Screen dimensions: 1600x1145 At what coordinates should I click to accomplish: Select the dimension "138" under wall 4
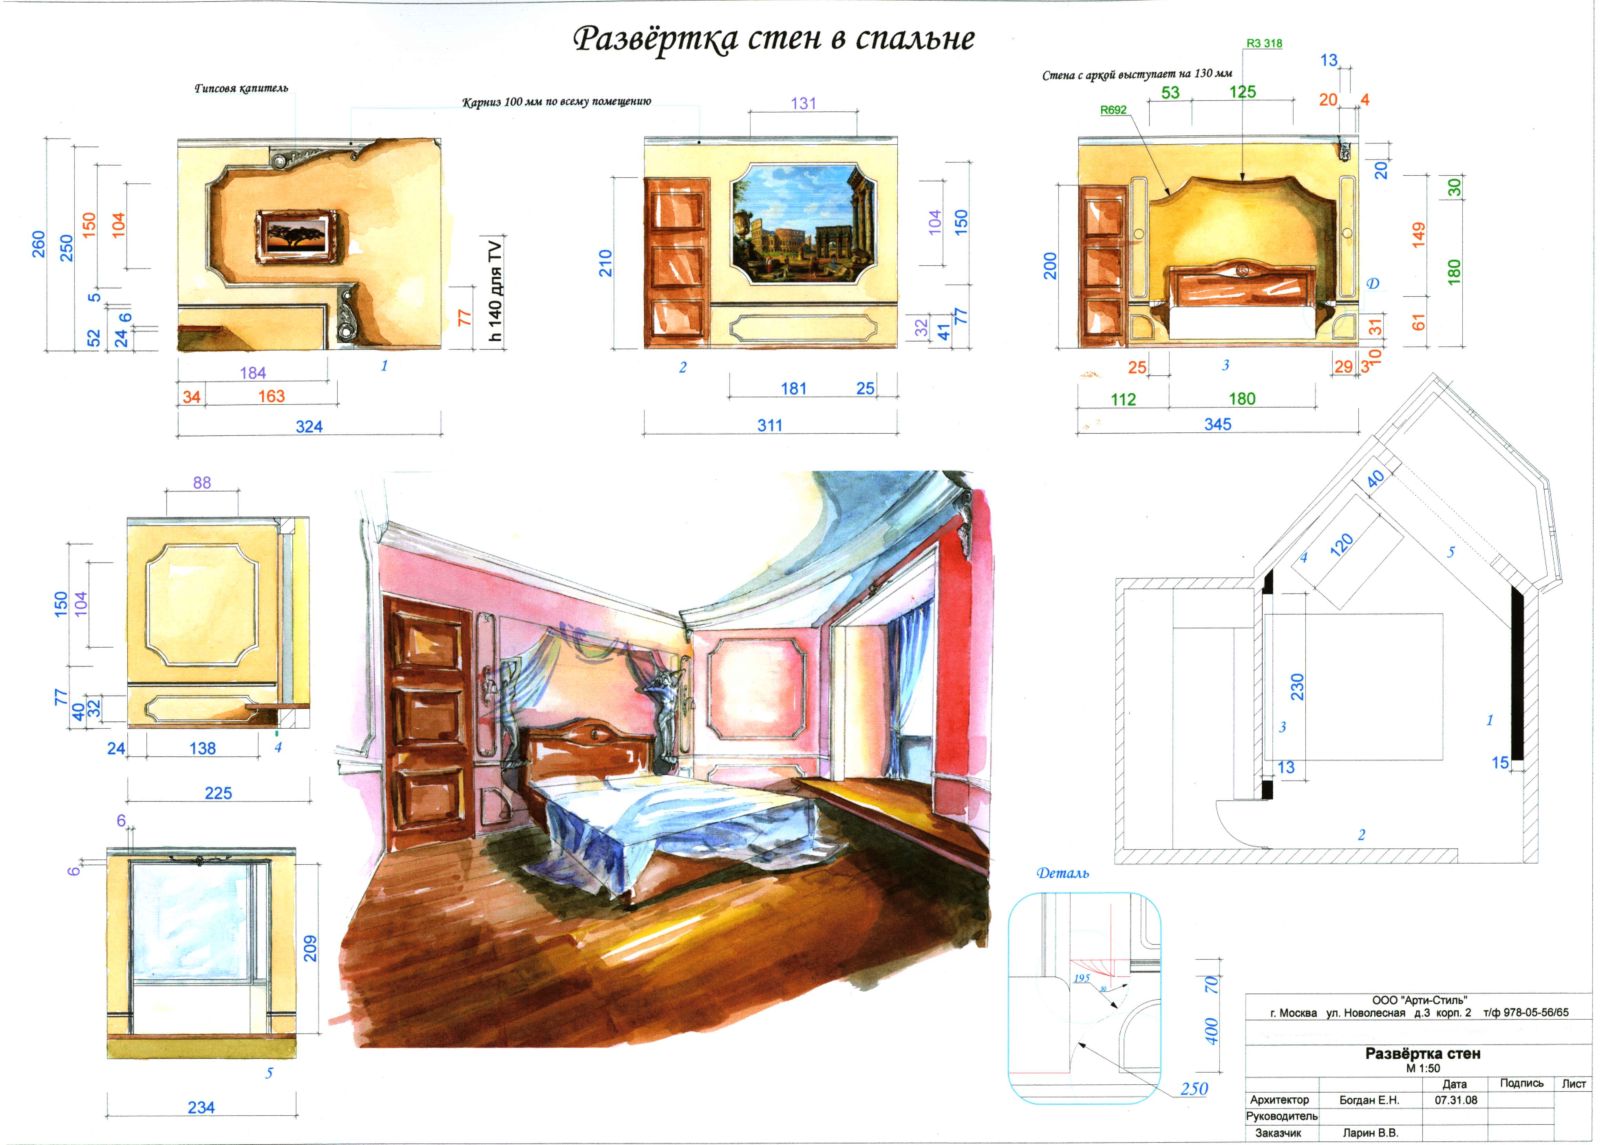[x=202, y=748]
